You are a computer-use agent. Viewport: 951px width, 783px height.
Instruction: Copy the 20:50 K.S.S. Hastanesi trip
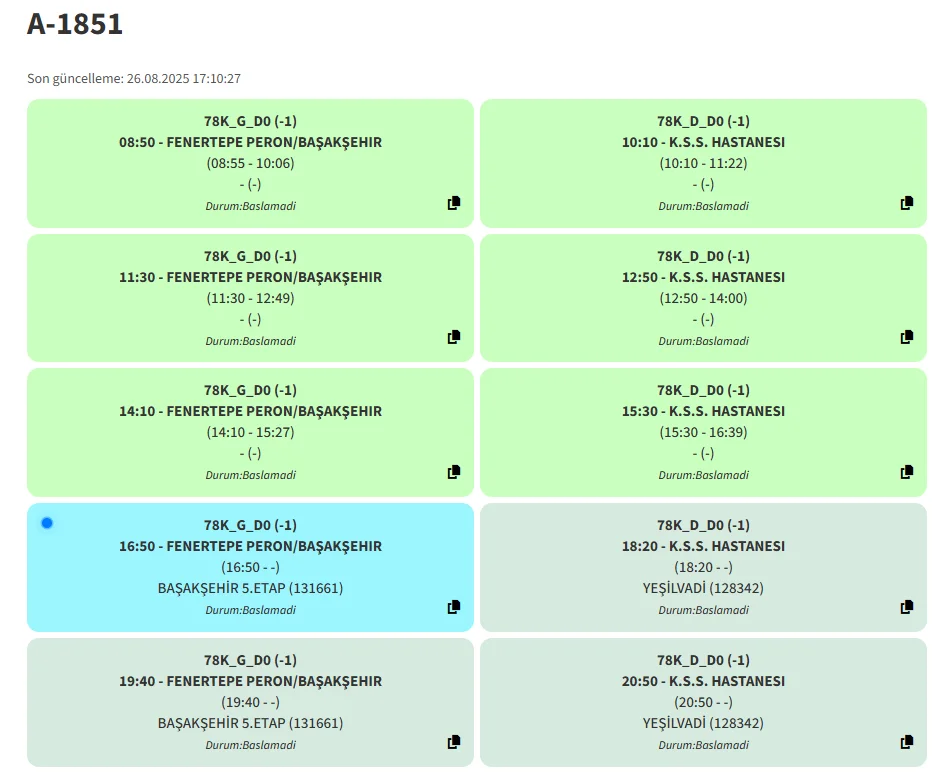[907, 742]
